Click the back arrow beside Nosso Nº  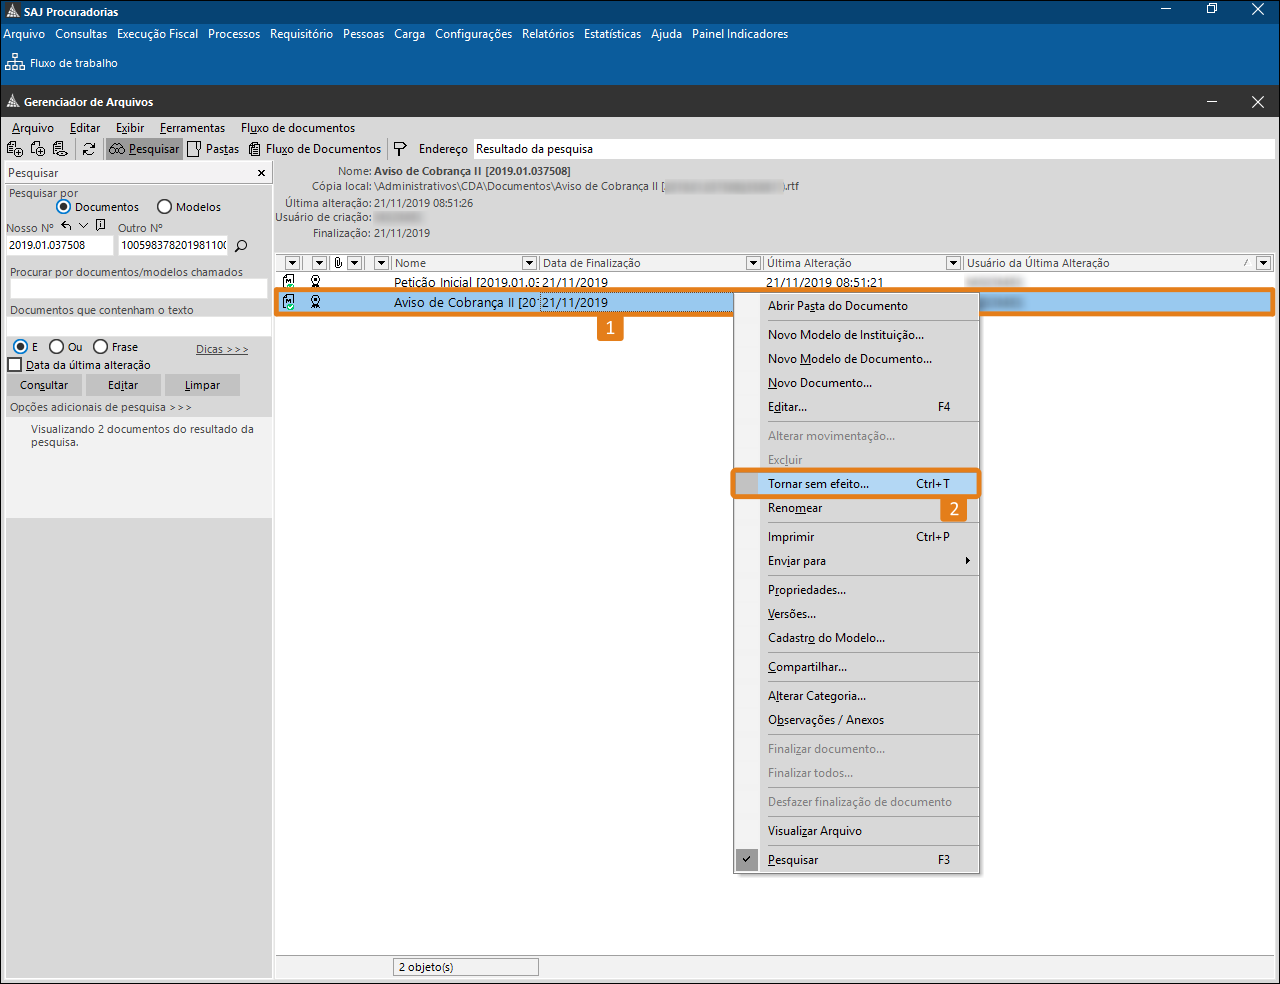pyautogui.click(x=66, y=226)
